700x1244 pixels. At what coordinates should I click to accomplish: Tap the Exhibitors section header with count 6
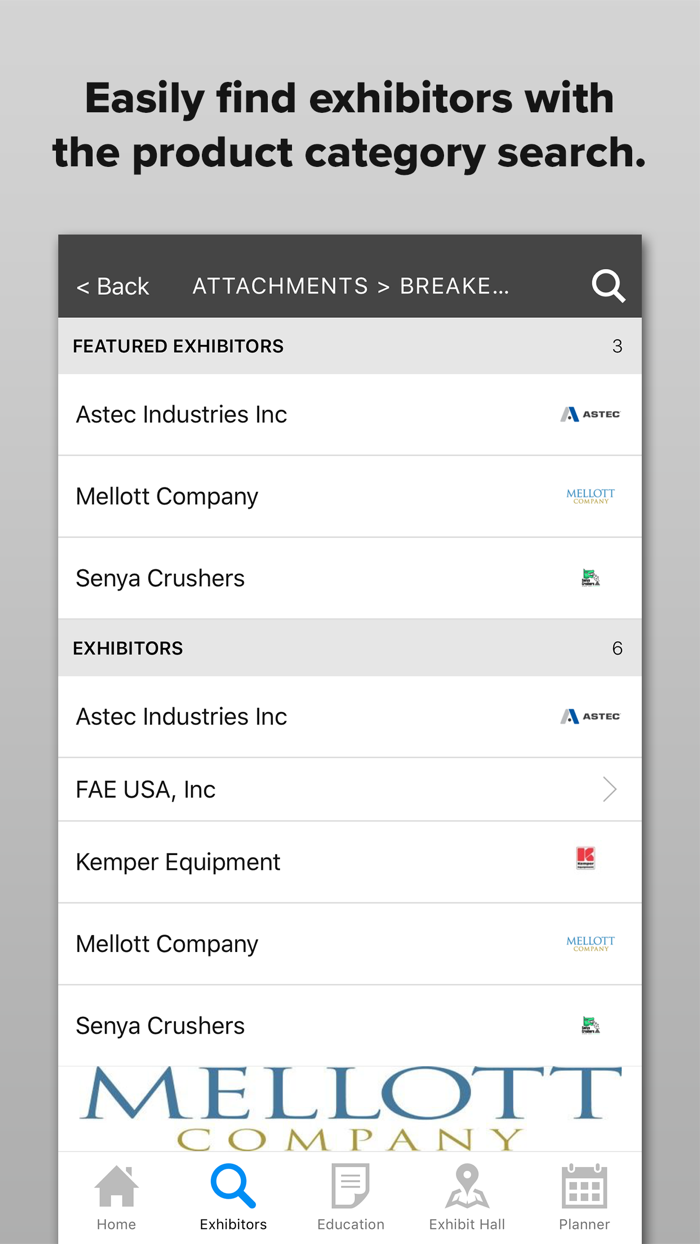pos(128,648)
